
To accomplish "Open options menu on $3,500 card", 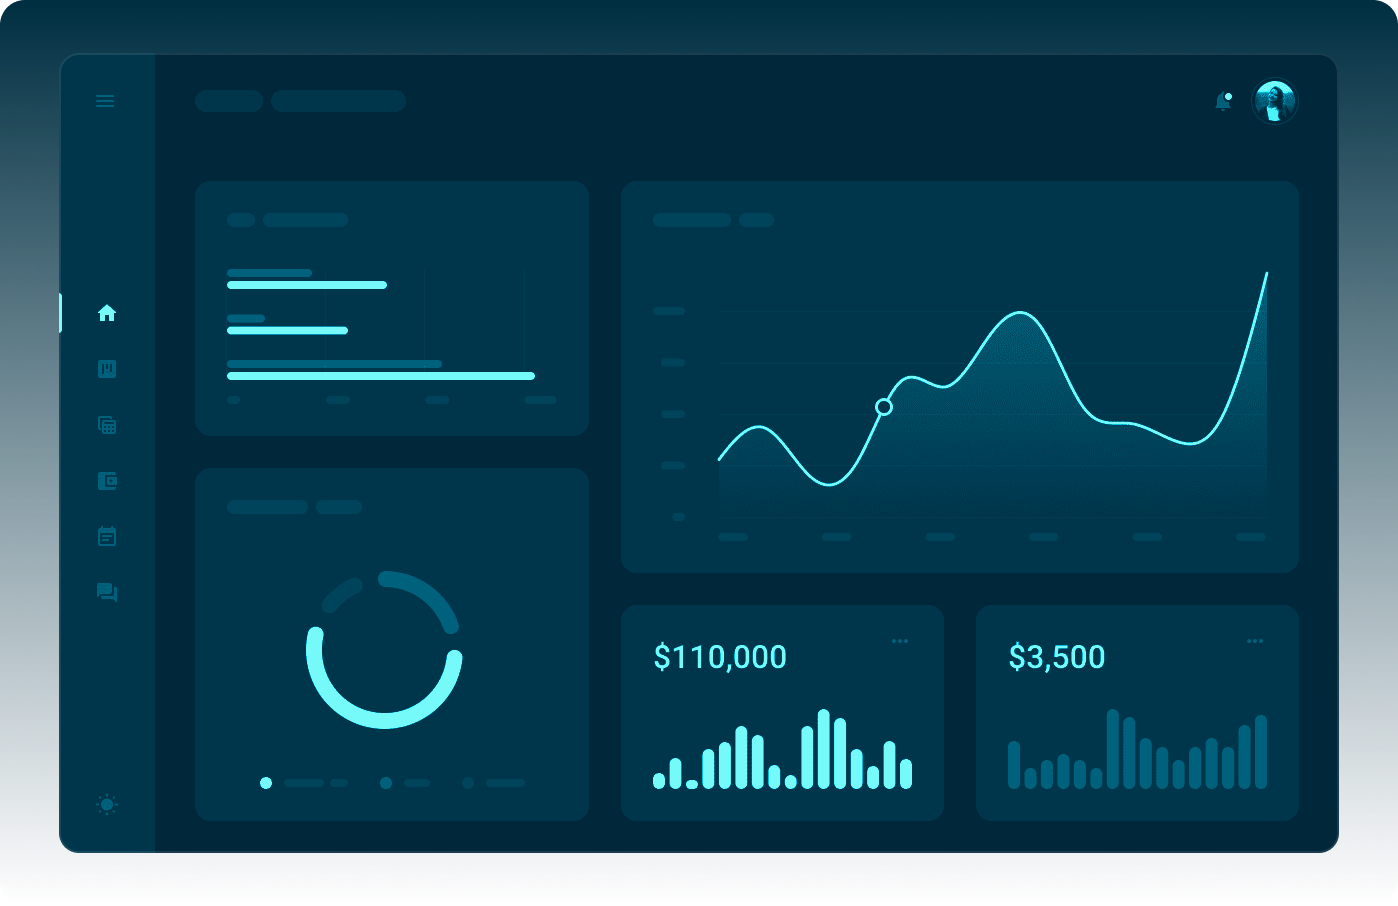I will pos(1255,641).
